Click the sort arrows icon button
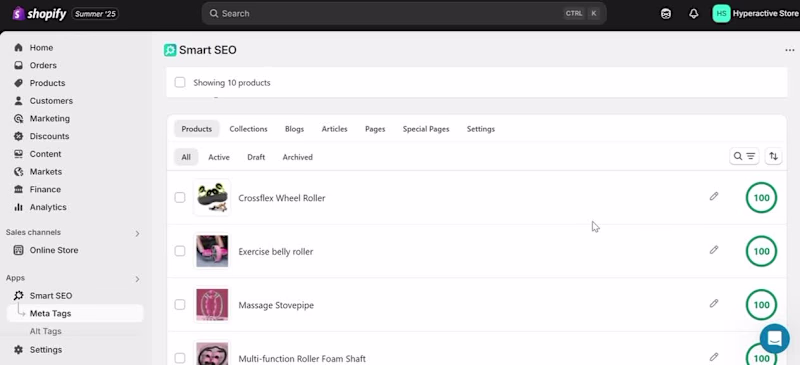Screen dimensions: 800x365 pos(773,156)
